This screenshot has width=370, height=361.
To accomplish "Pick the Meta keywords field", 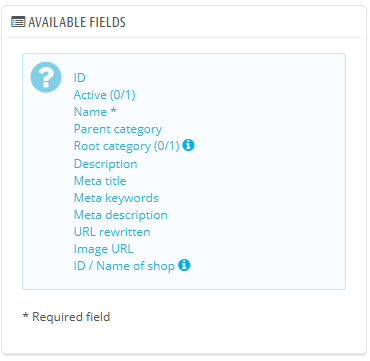I will click(116, 198).
